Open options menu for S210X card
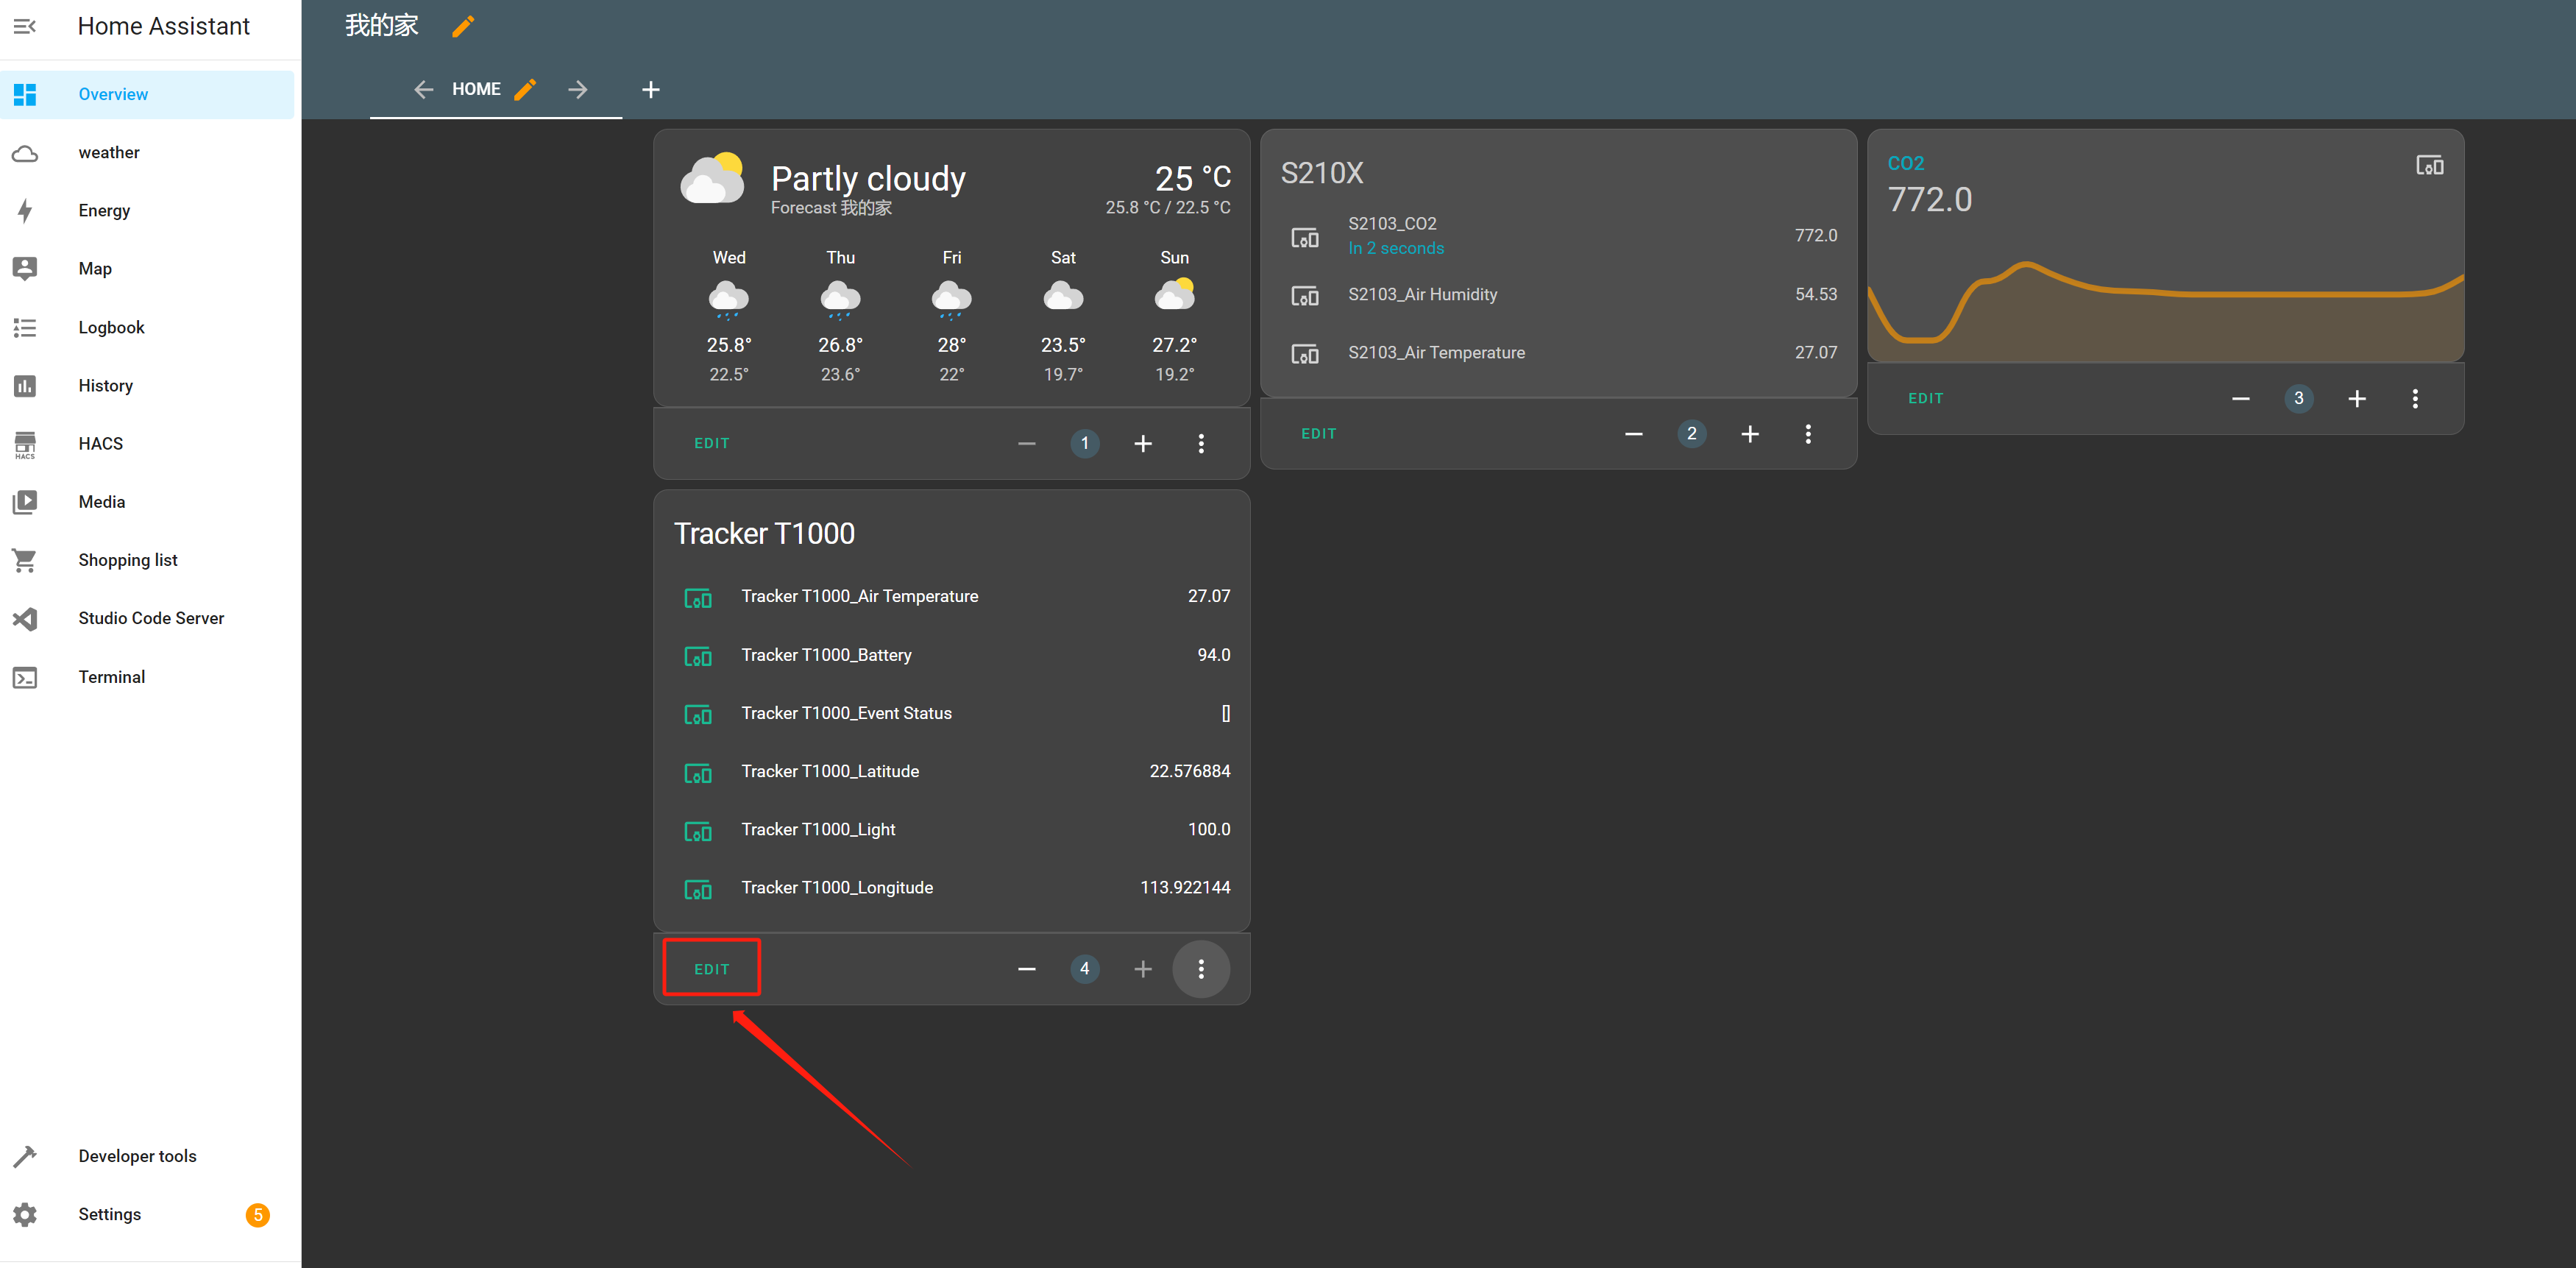 pyautogui.click(x=1808, y=433)
